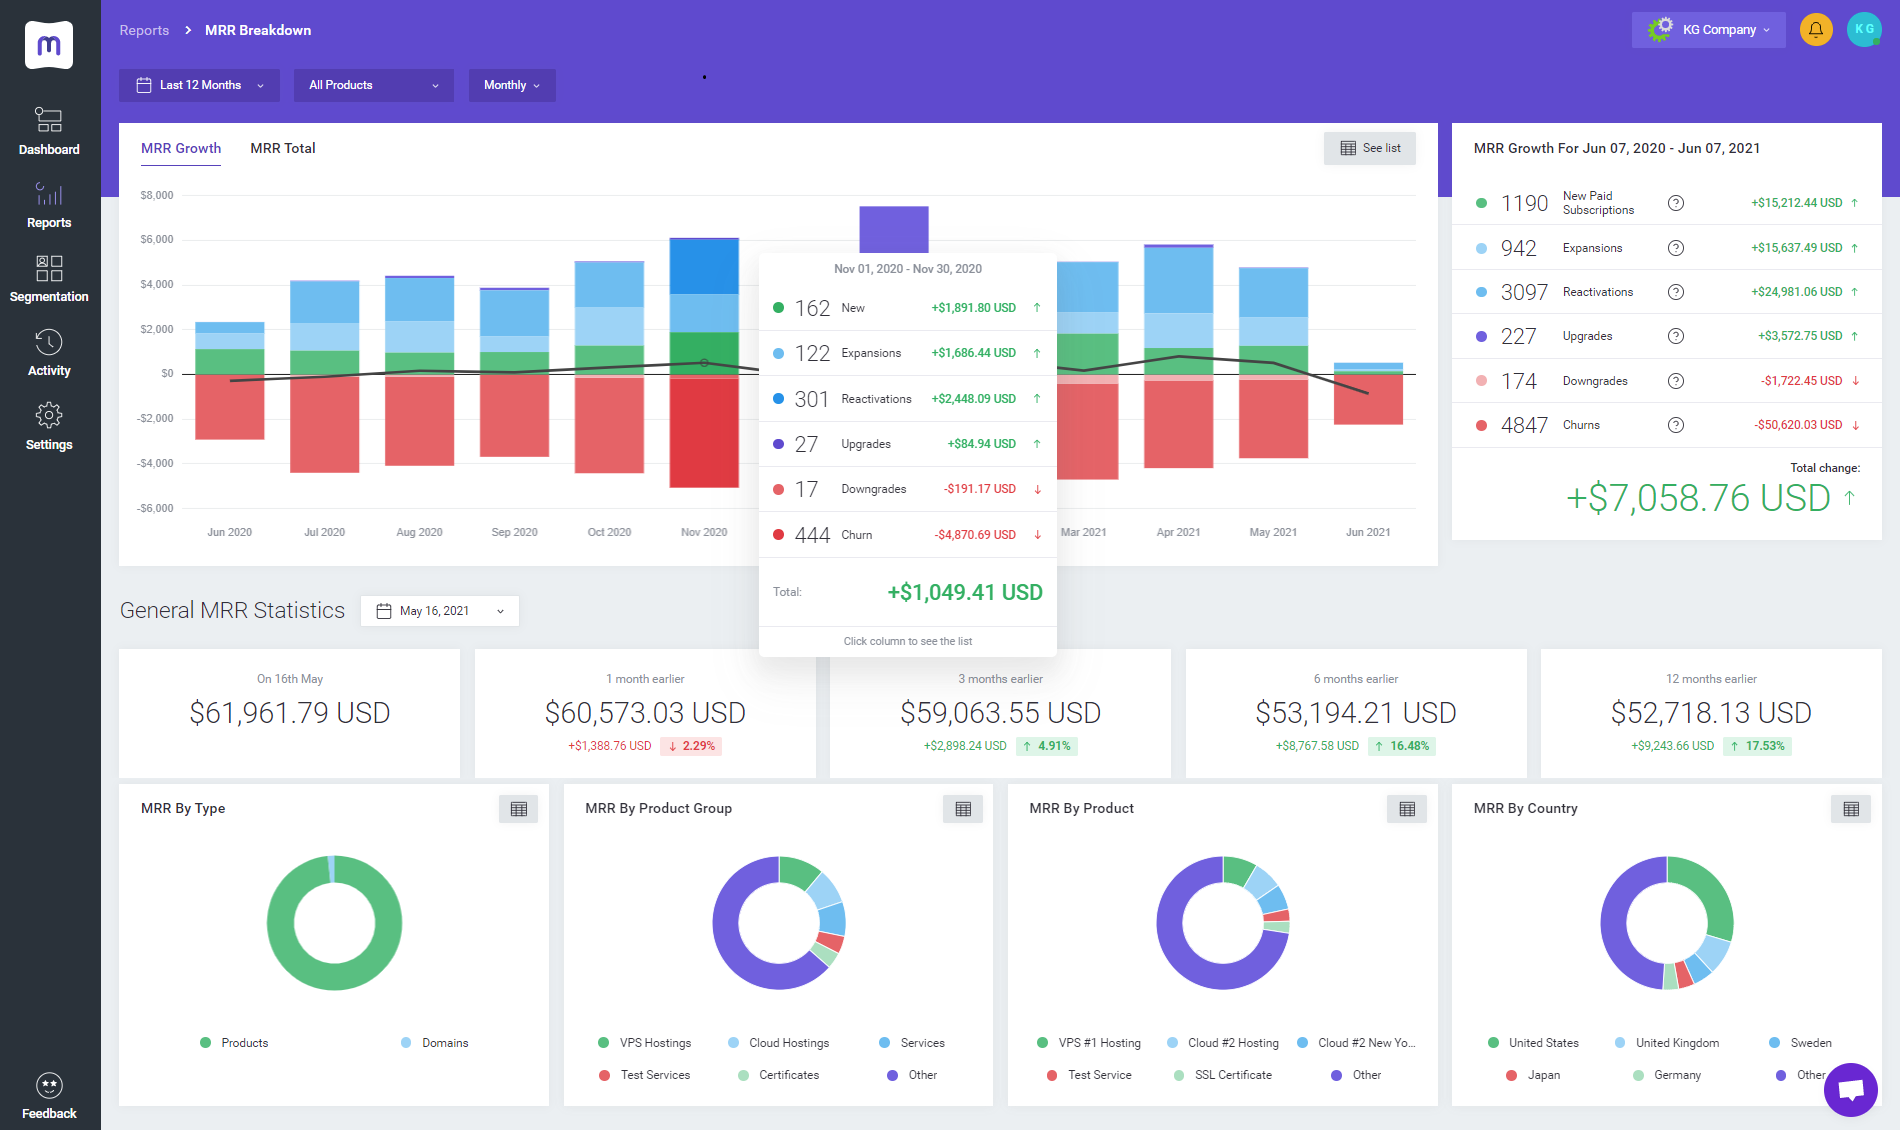Expand the Monthly interval dropdown
The height and width of the screenshot is (1130, 1900).
511,85
